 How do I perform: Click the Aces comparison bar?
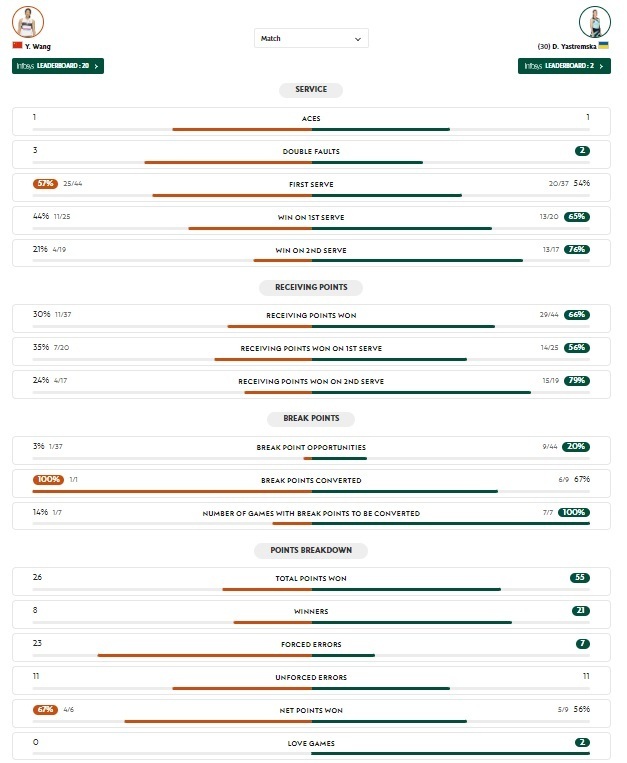click(x=311, y=129)
